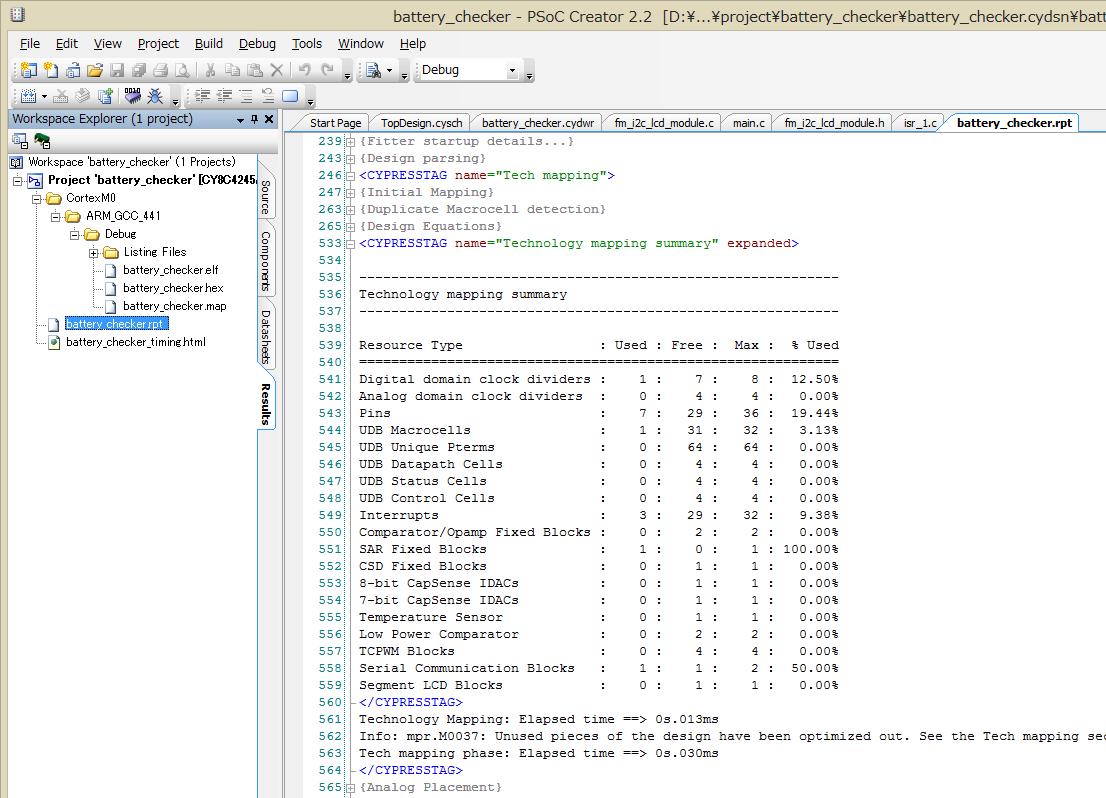Close the Workspace Explorer panel
This screenshot has height=798, width=1106.
coord(269,119)
